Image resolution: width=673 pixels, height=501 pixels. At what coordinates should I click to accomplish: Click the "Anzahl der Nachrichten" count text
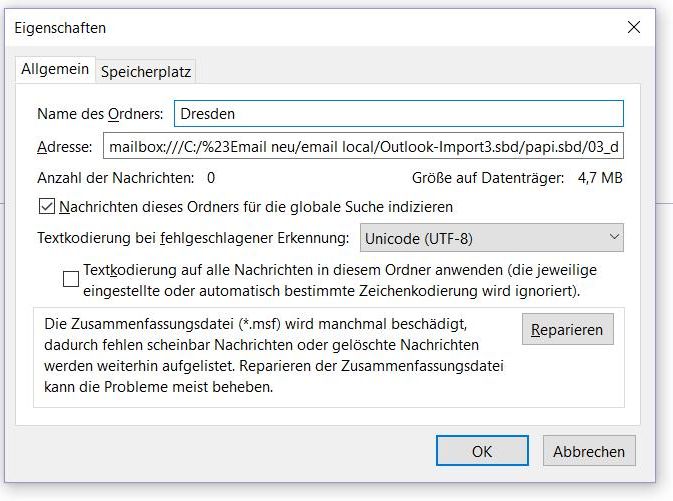125,178
